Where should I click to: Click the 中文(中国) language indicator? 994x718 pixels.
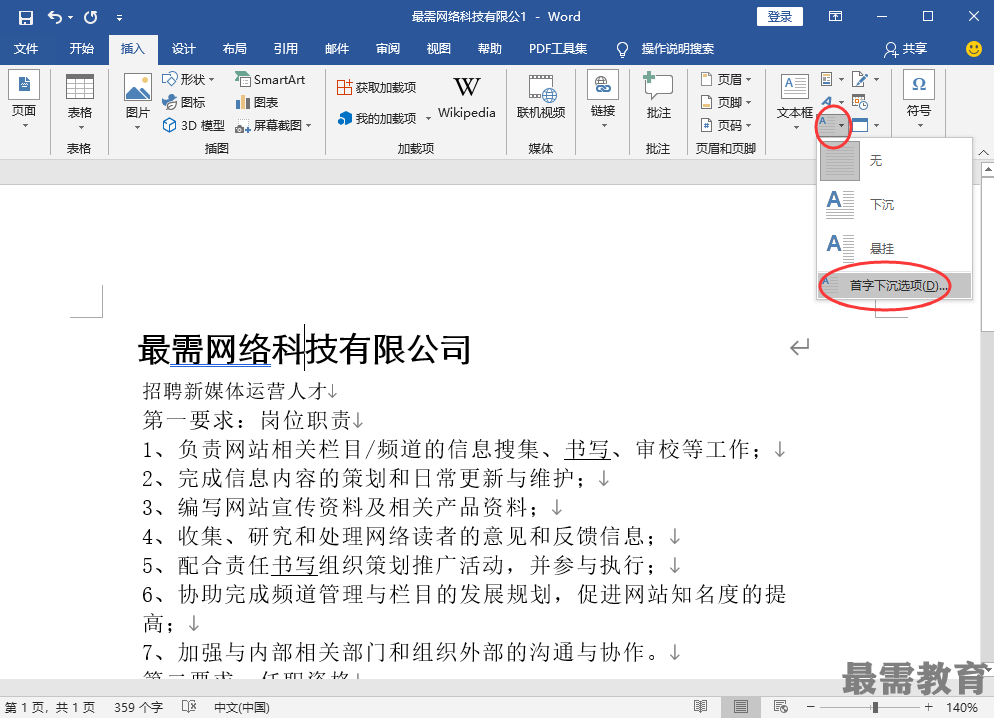coord(242,707)
